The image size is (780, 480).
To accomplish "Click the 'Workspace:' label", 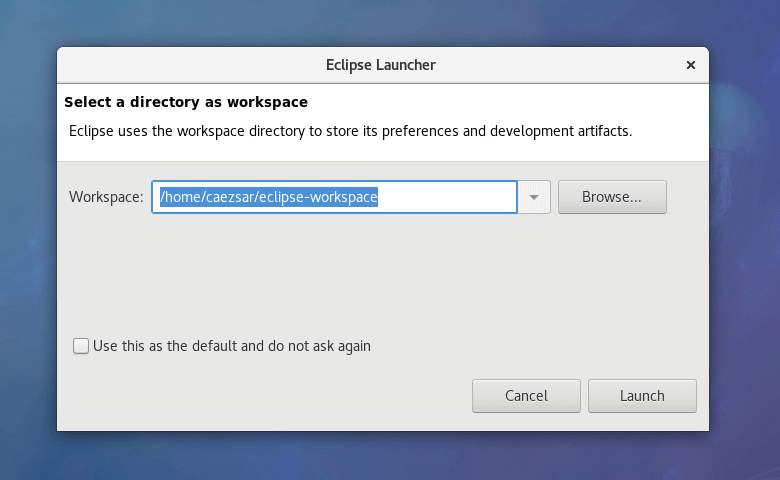I will click(x=106, y=197).
